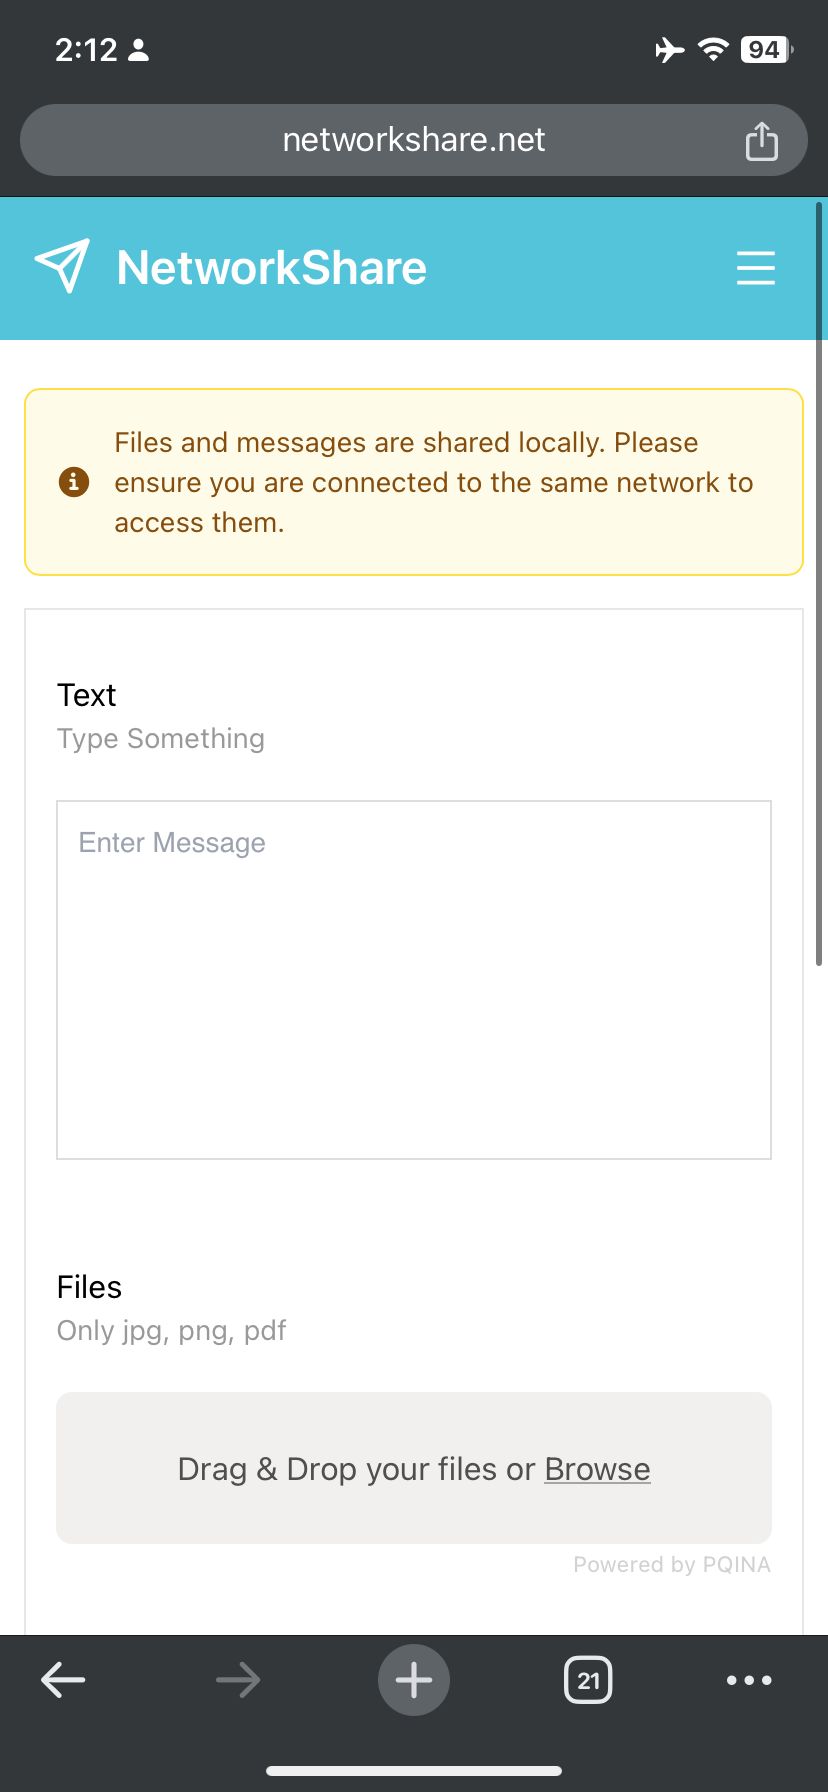Go back with the browser back arrow

click(x=63, y=1680)
